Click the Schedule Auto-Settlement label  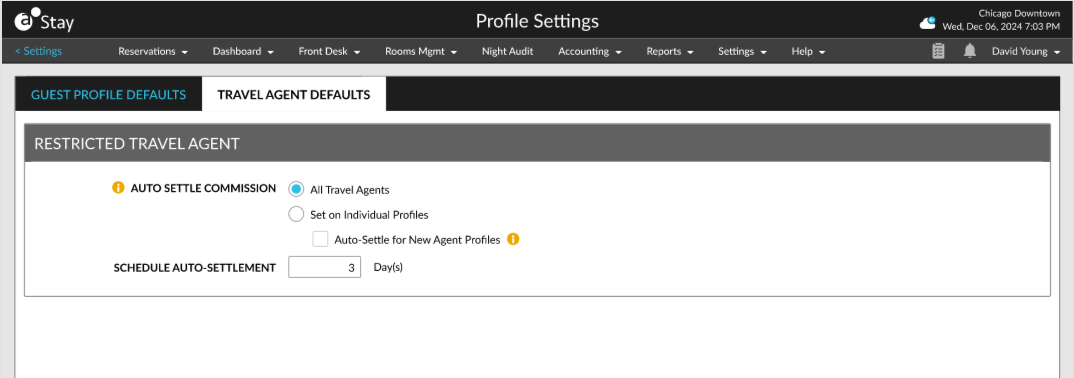point(195,267)
